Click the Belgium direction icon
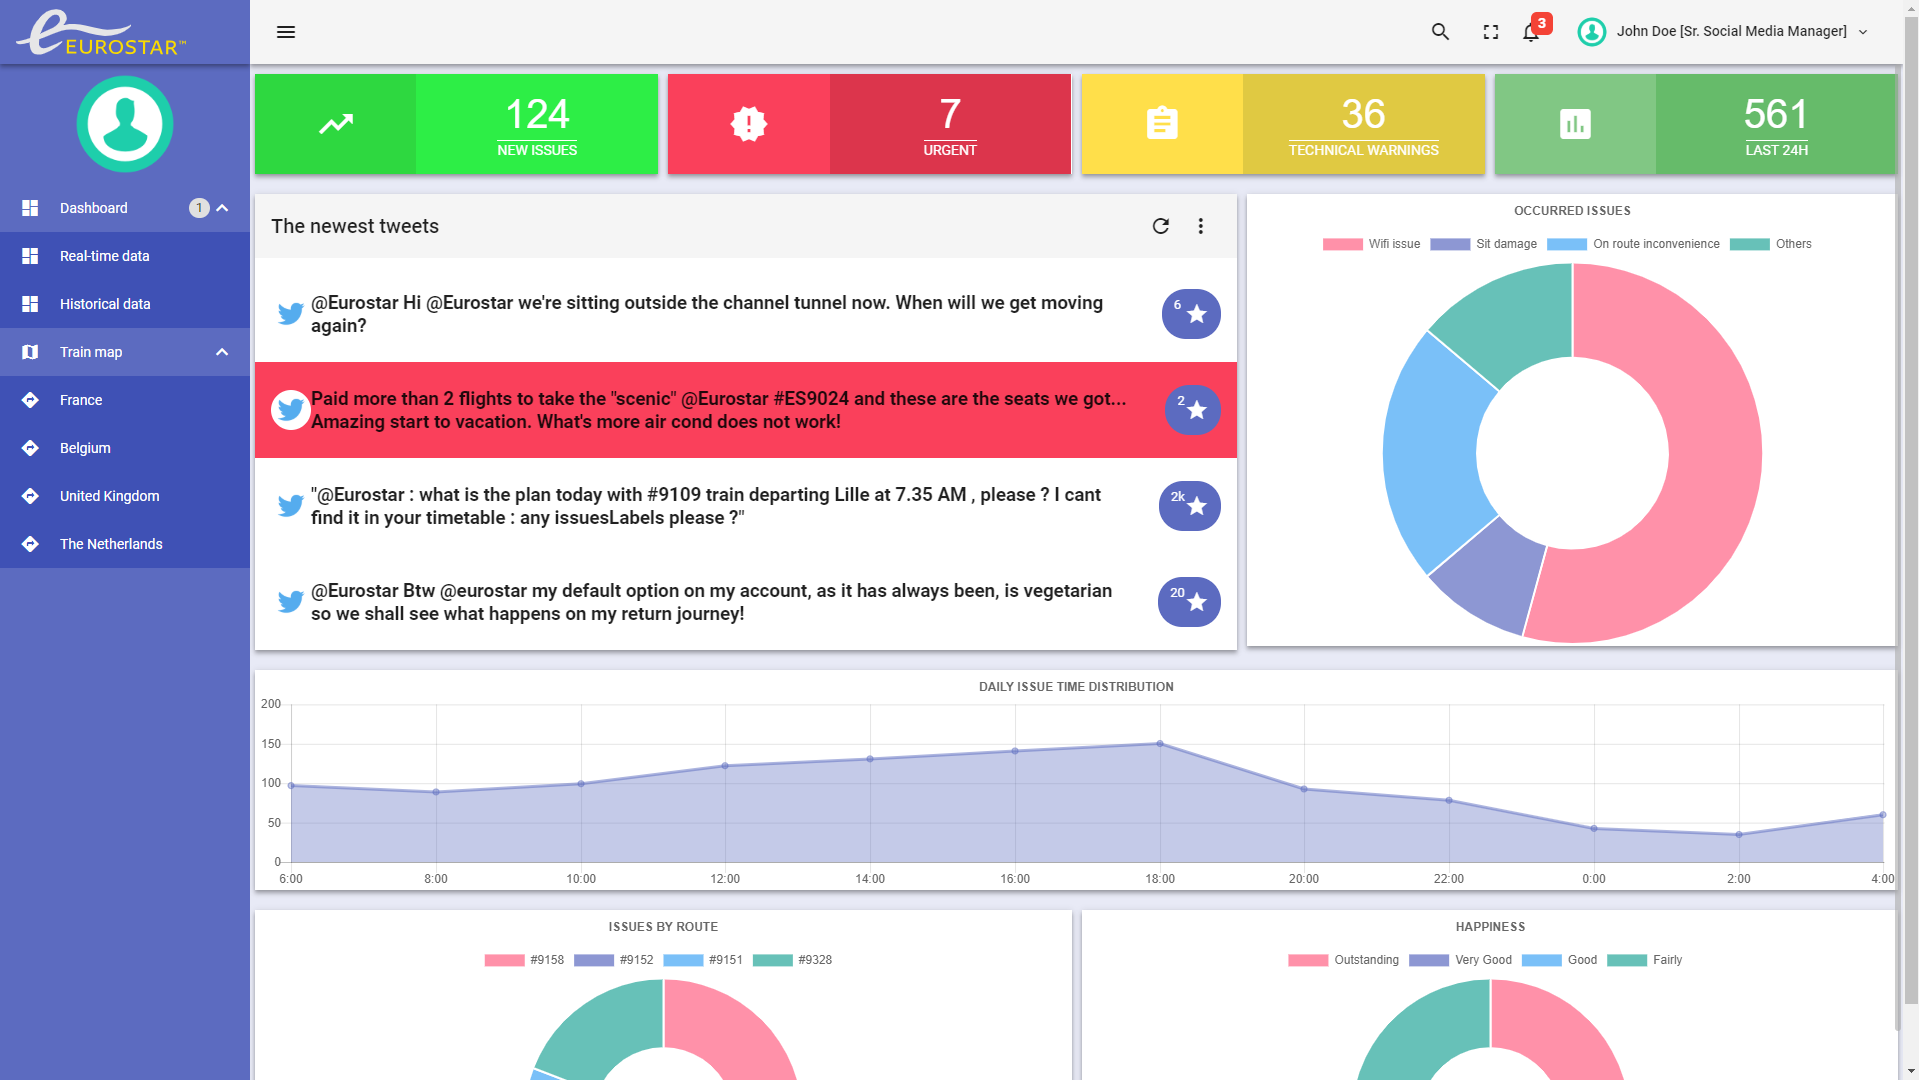Screen dimensions: 1919x1080 click(30, 448)
